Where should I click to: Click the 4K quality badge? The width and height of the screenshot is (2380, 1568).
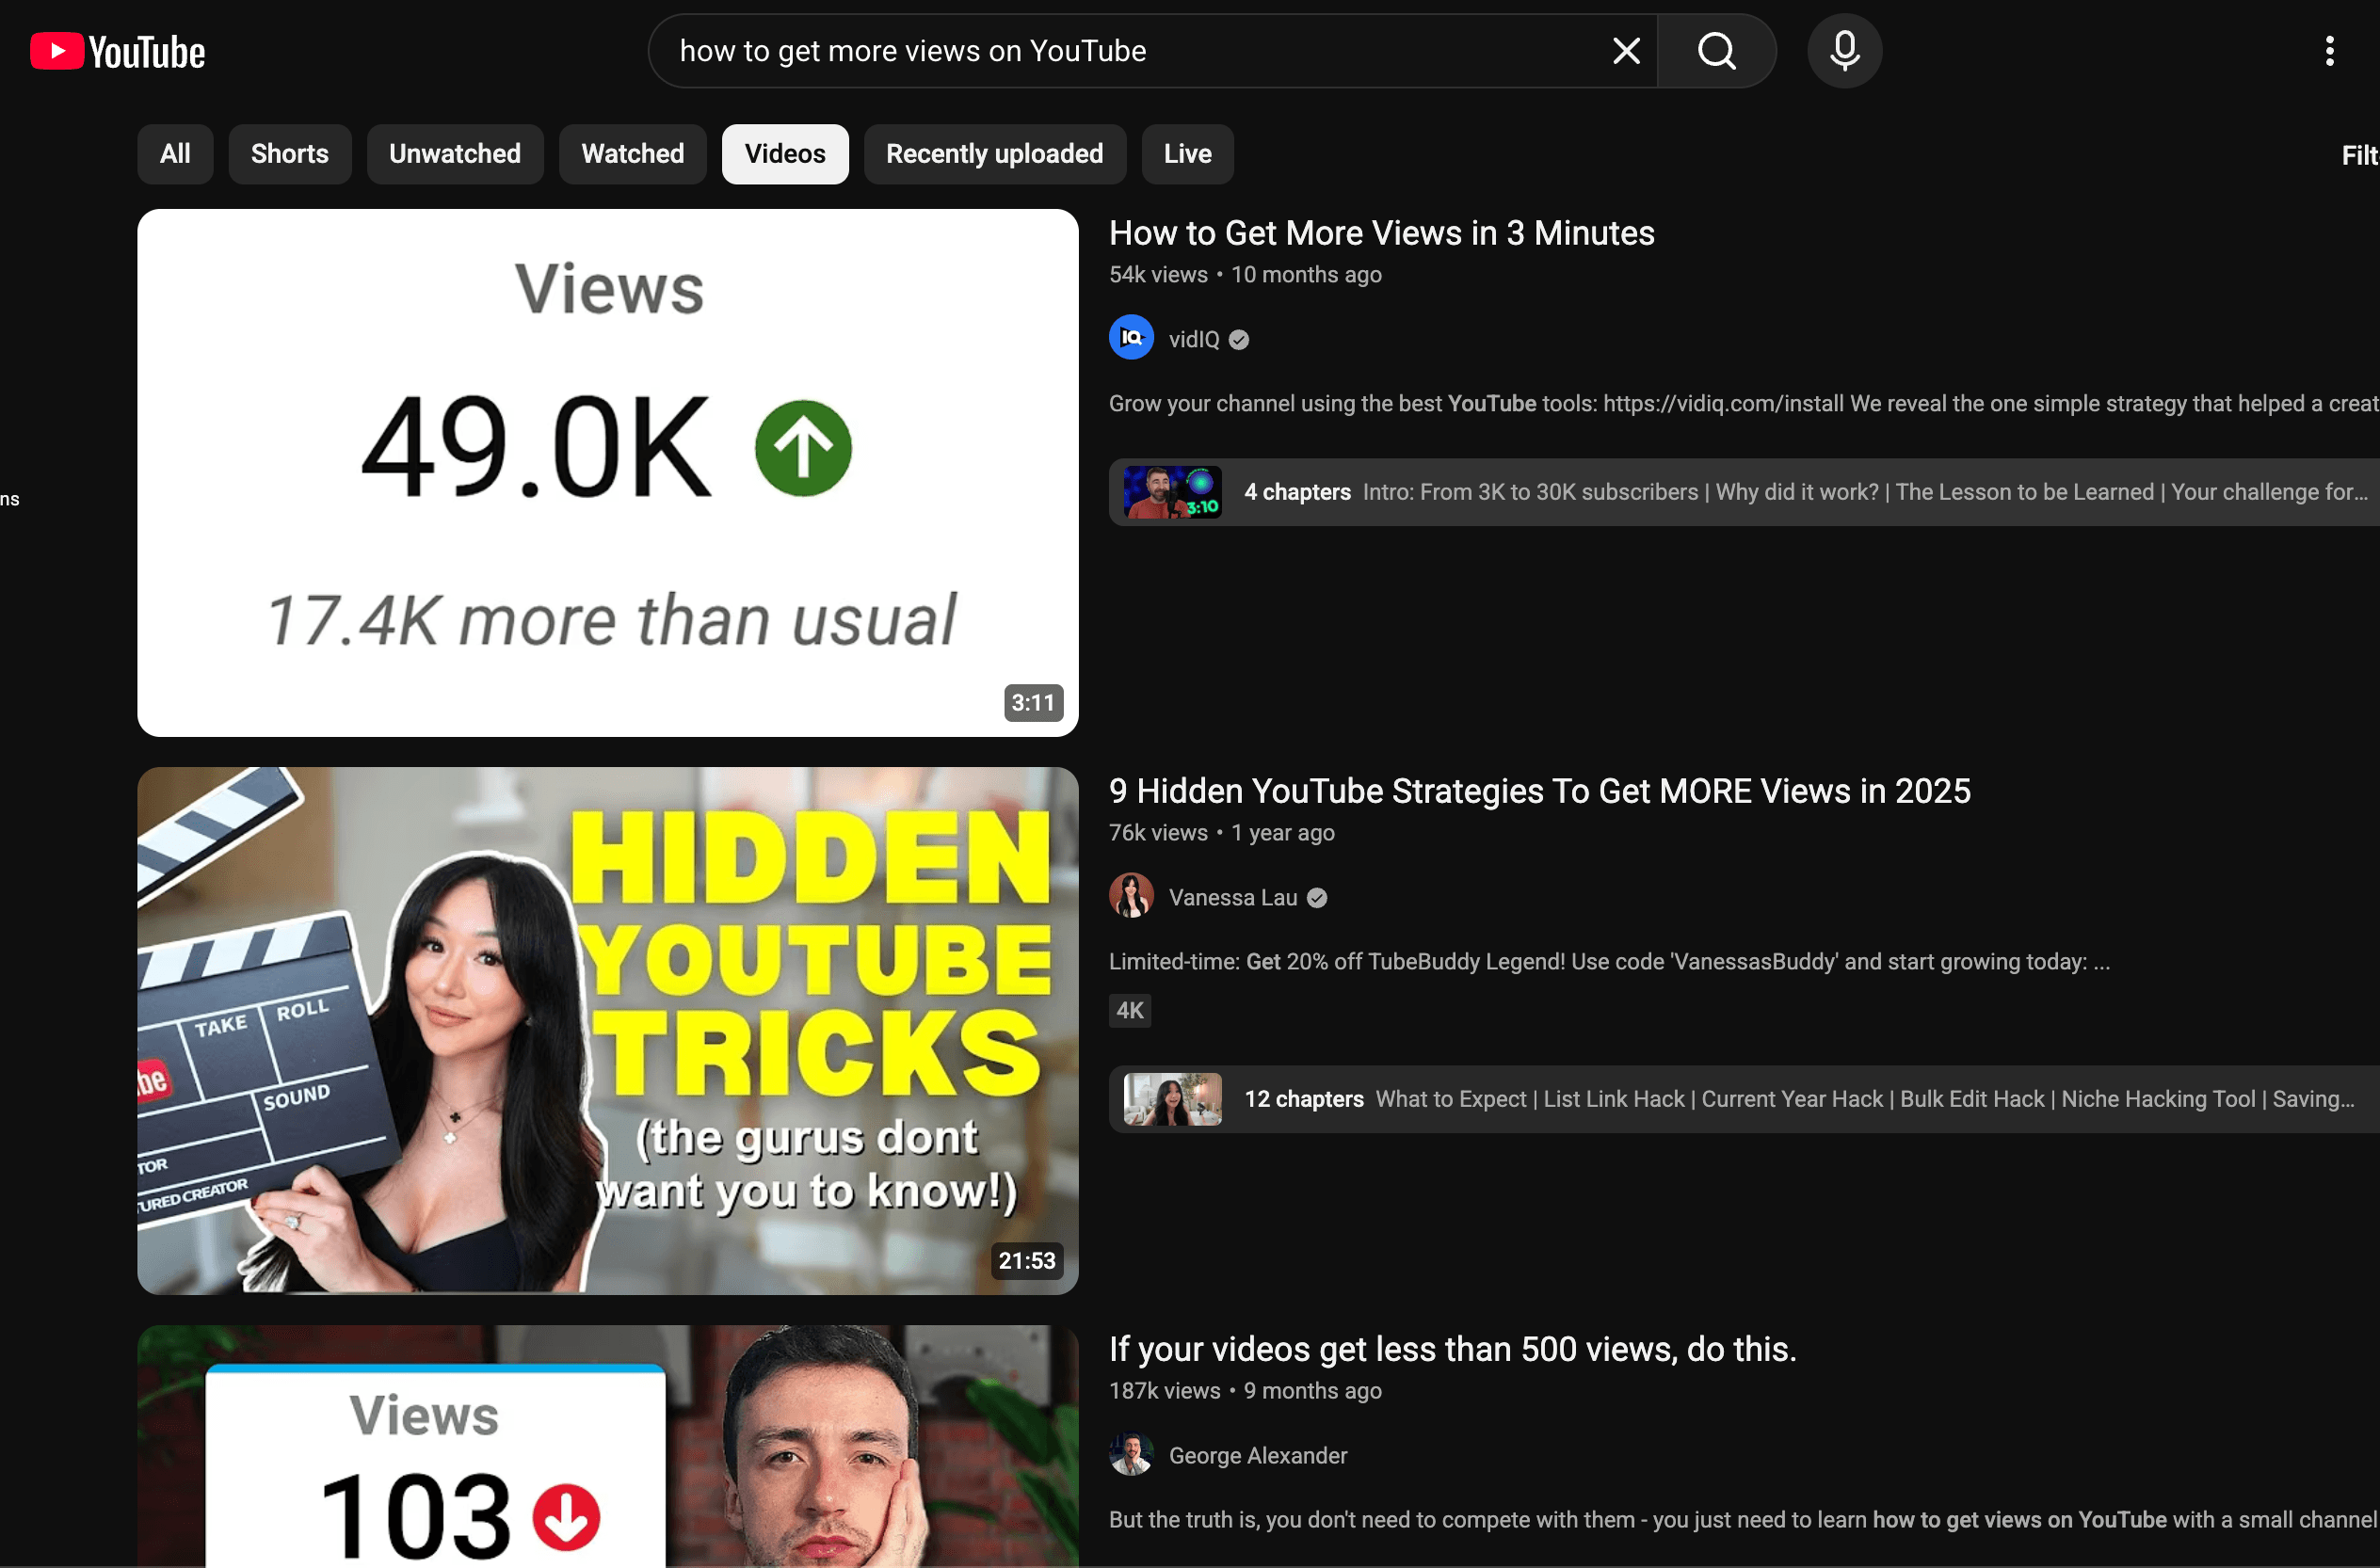[x=1130, y=1010]
